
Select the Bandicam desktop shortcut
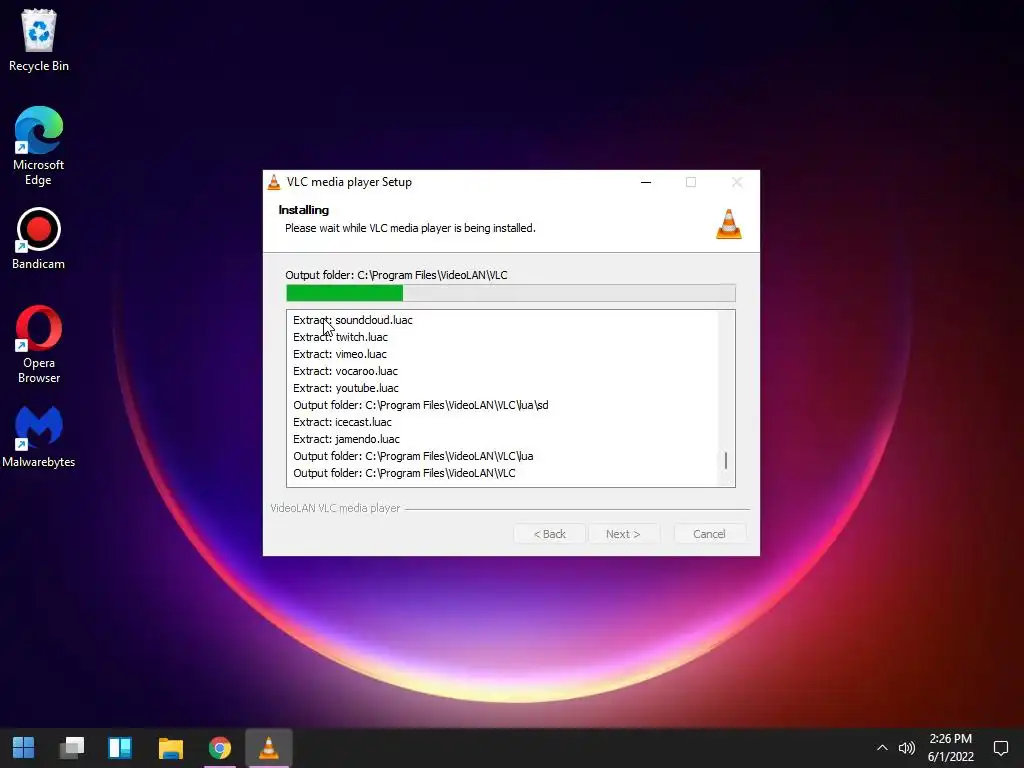(39, 238)
